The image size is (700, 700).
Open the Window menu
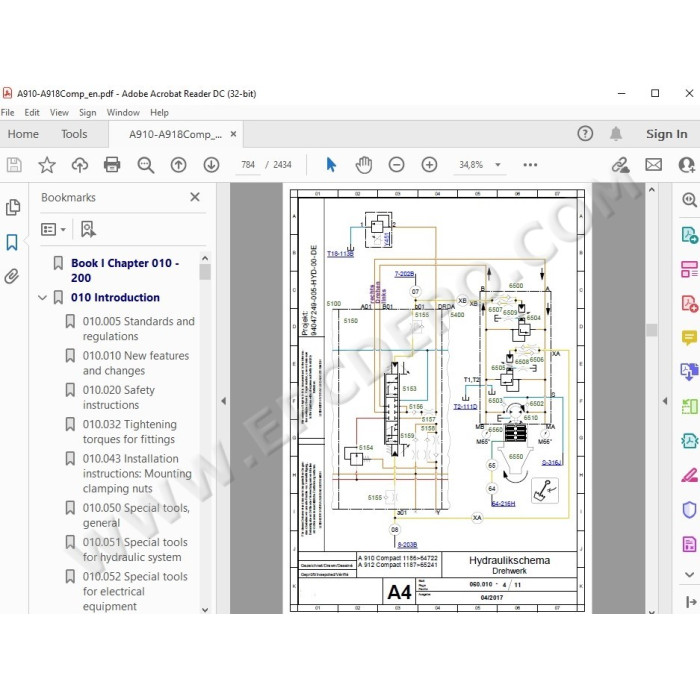pyautogui.click(x=123, y=112)
